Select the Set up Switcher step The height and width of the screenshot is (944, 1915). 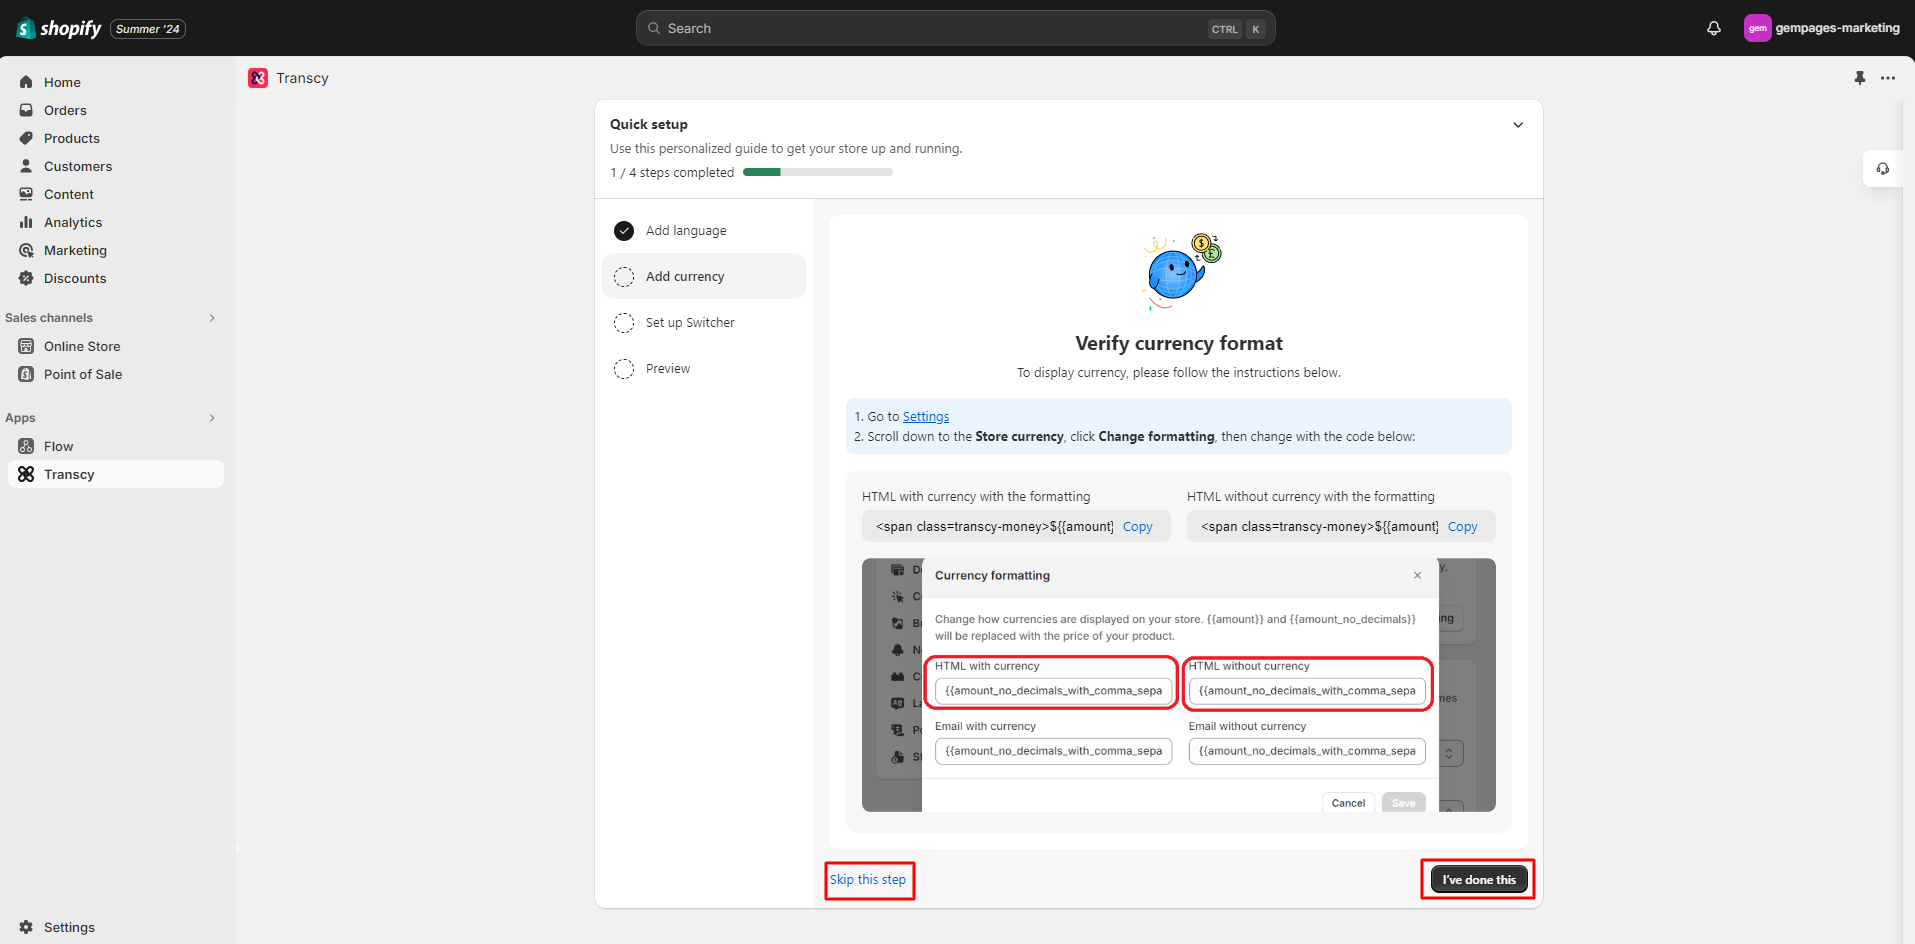click(x=690, y=323)
